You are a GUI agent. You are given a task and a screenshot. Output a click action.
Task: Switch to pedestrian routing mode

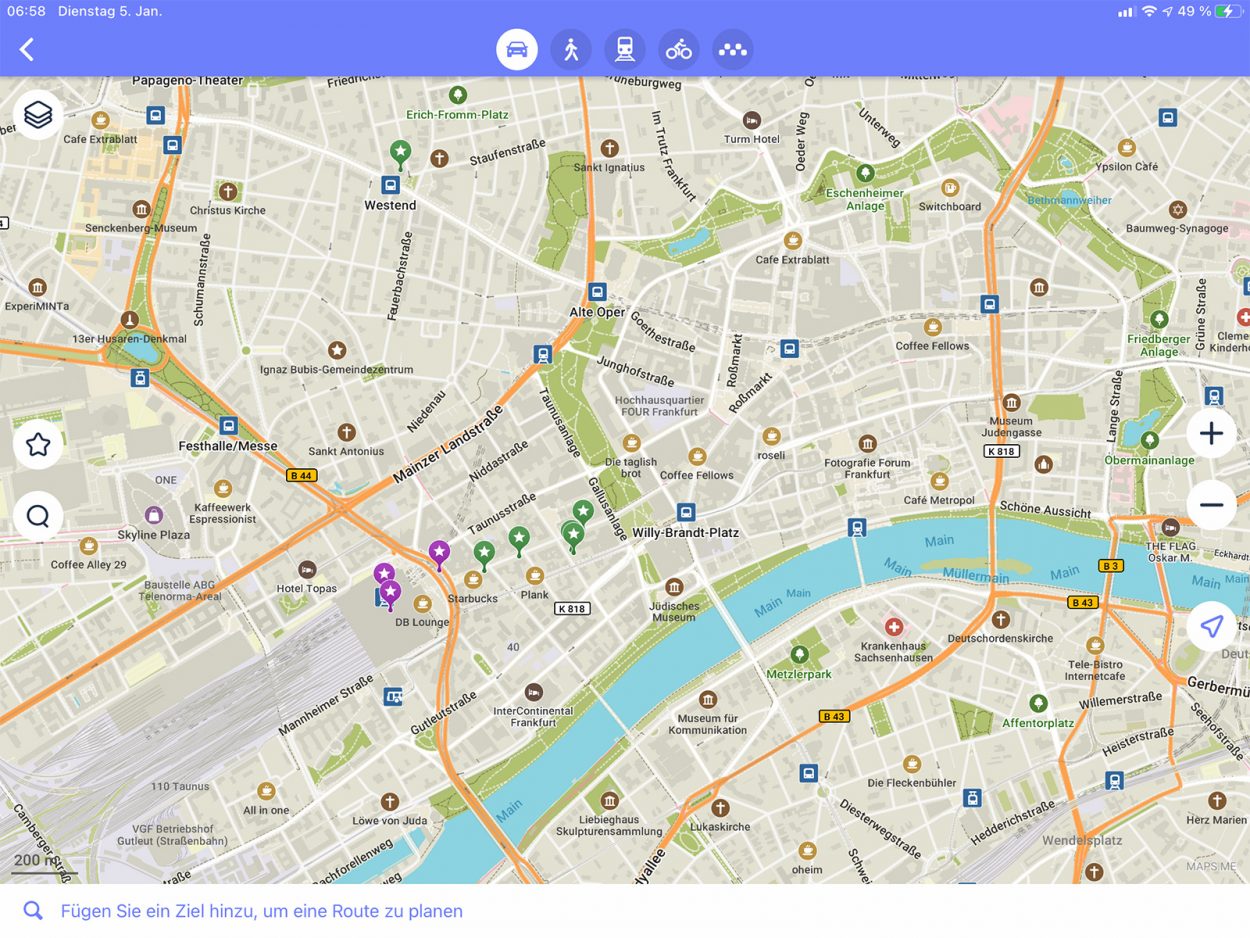point(571,49)
